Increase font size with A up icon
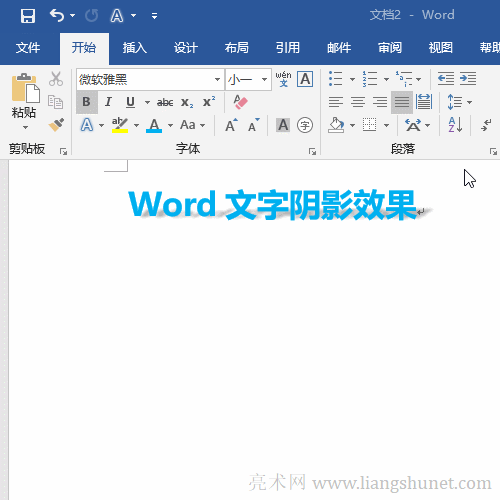Screen dimensions: 500x500 pos(231,125)
